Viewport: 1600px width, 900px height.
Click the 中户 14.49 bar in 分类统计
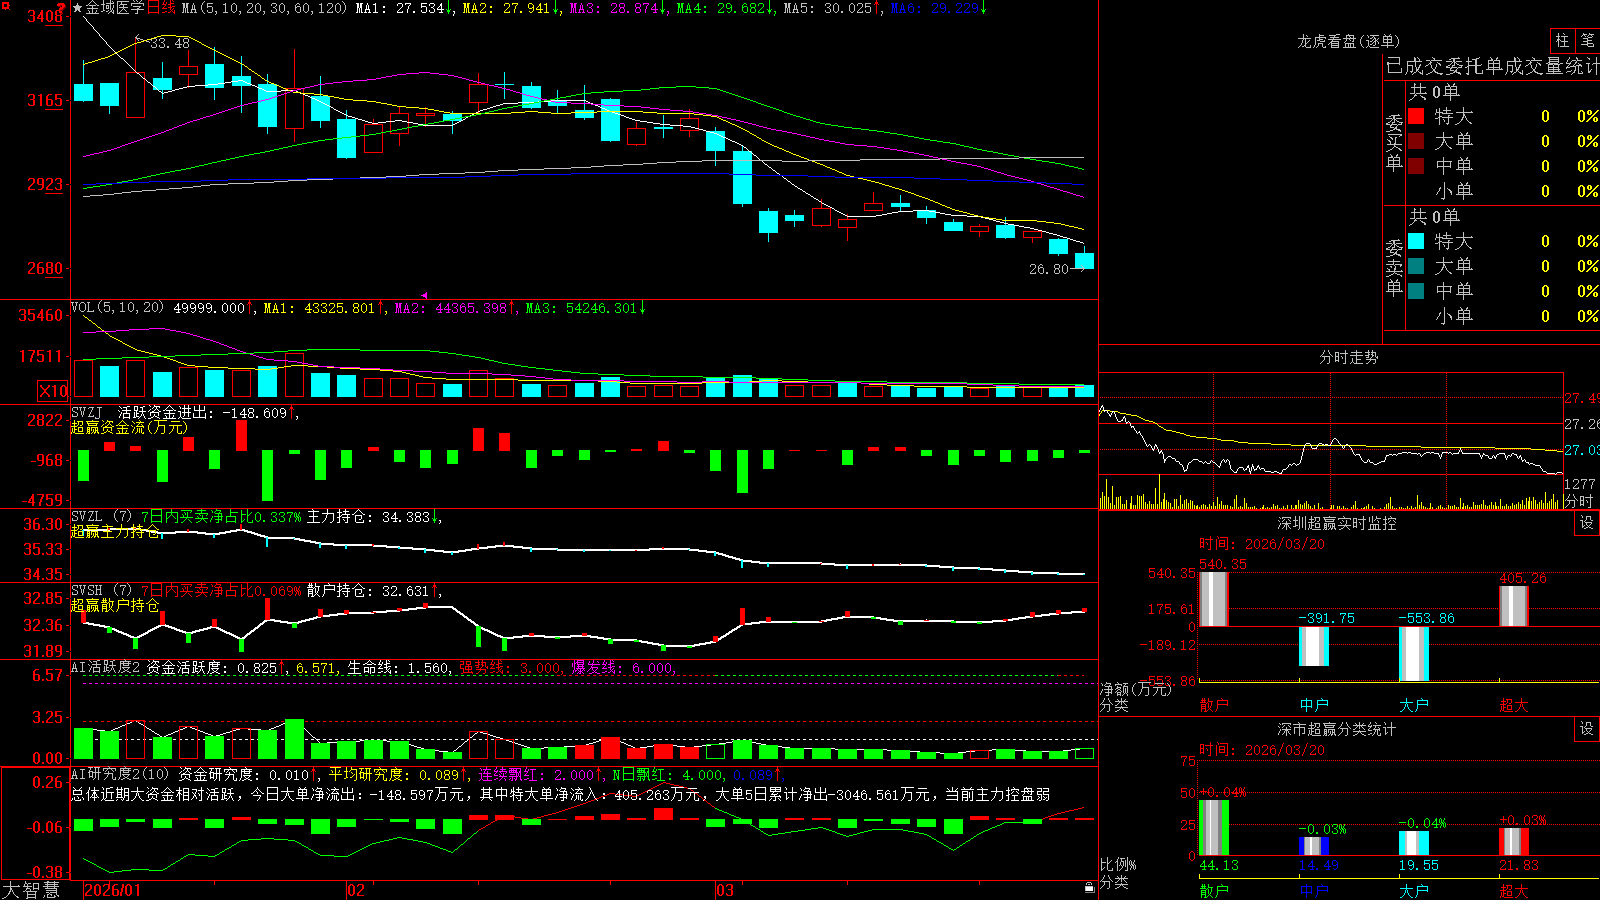click(x=1313, y=846)
